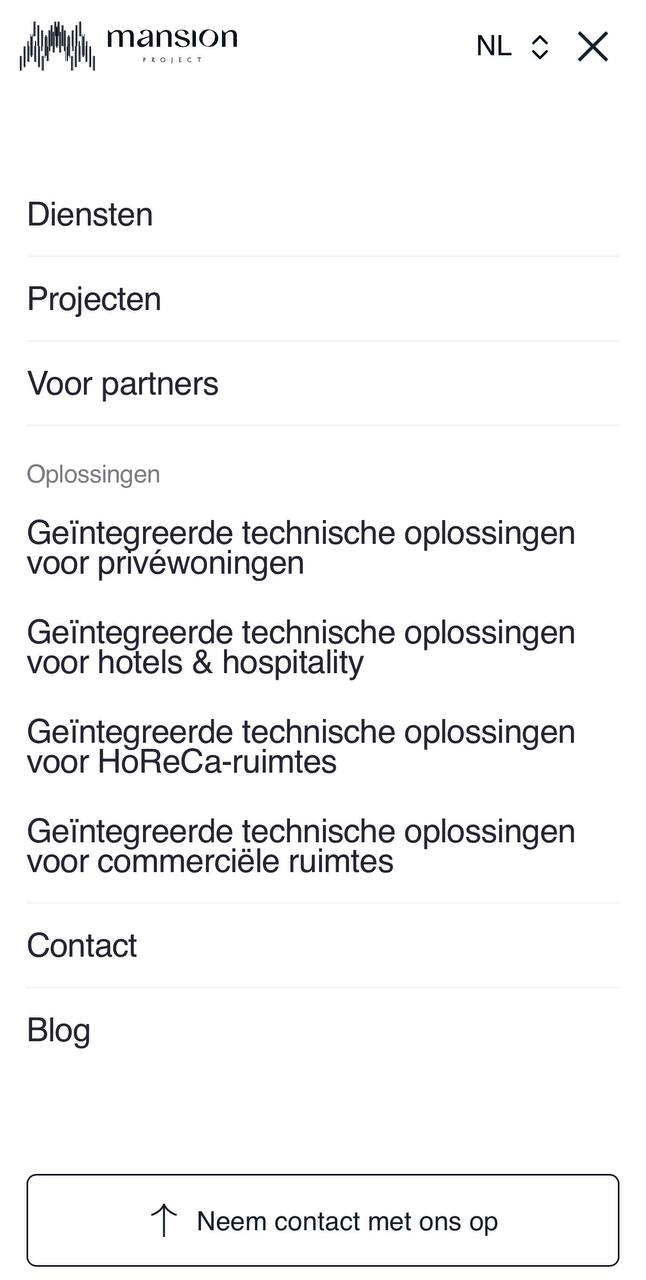The image size is (646, 1280).
Task: Open solutions for hotels & hospitality
Action: [x=301, y=647]
